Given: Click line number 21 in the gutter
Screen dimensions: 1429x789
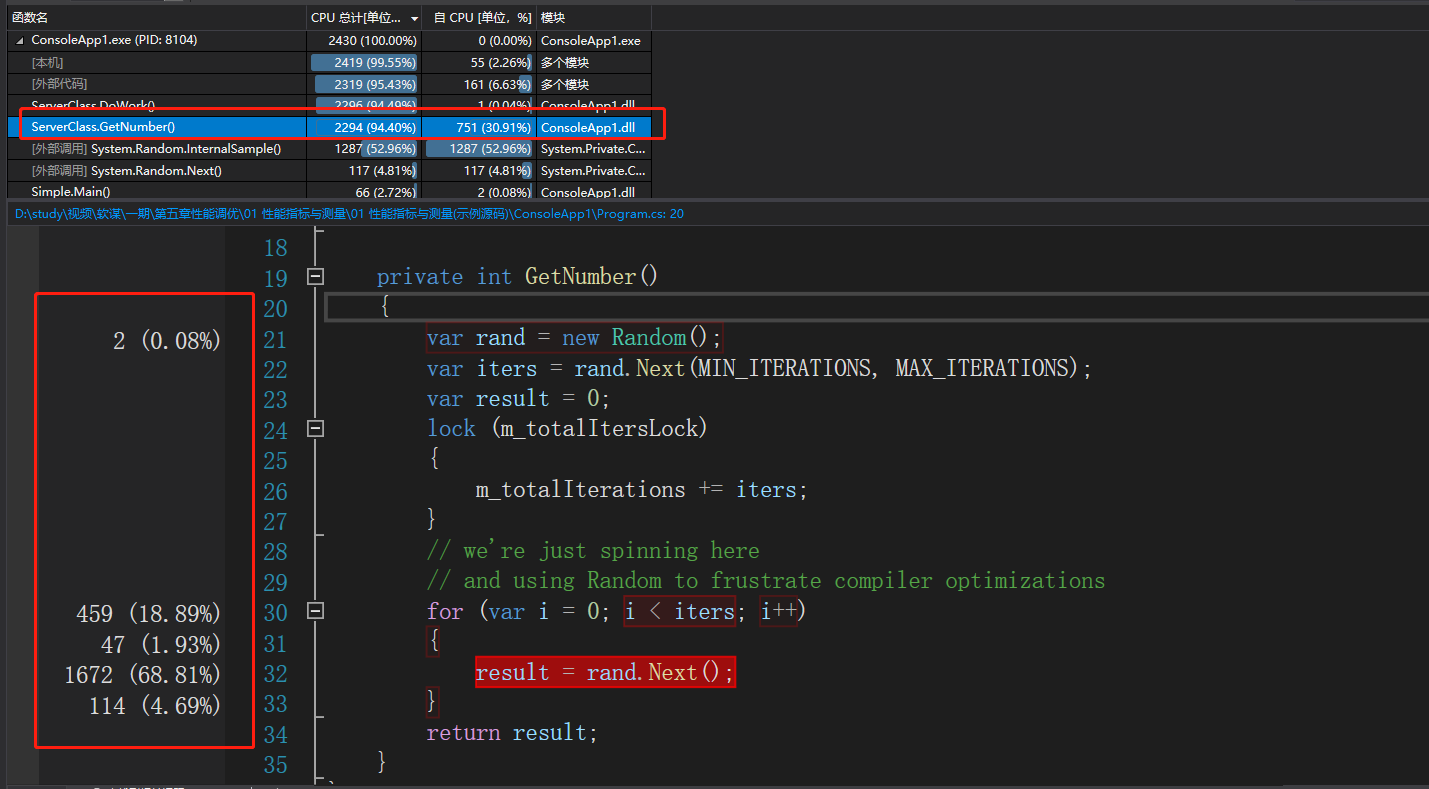Looking at the screenshot, I should tap(275, 340).
